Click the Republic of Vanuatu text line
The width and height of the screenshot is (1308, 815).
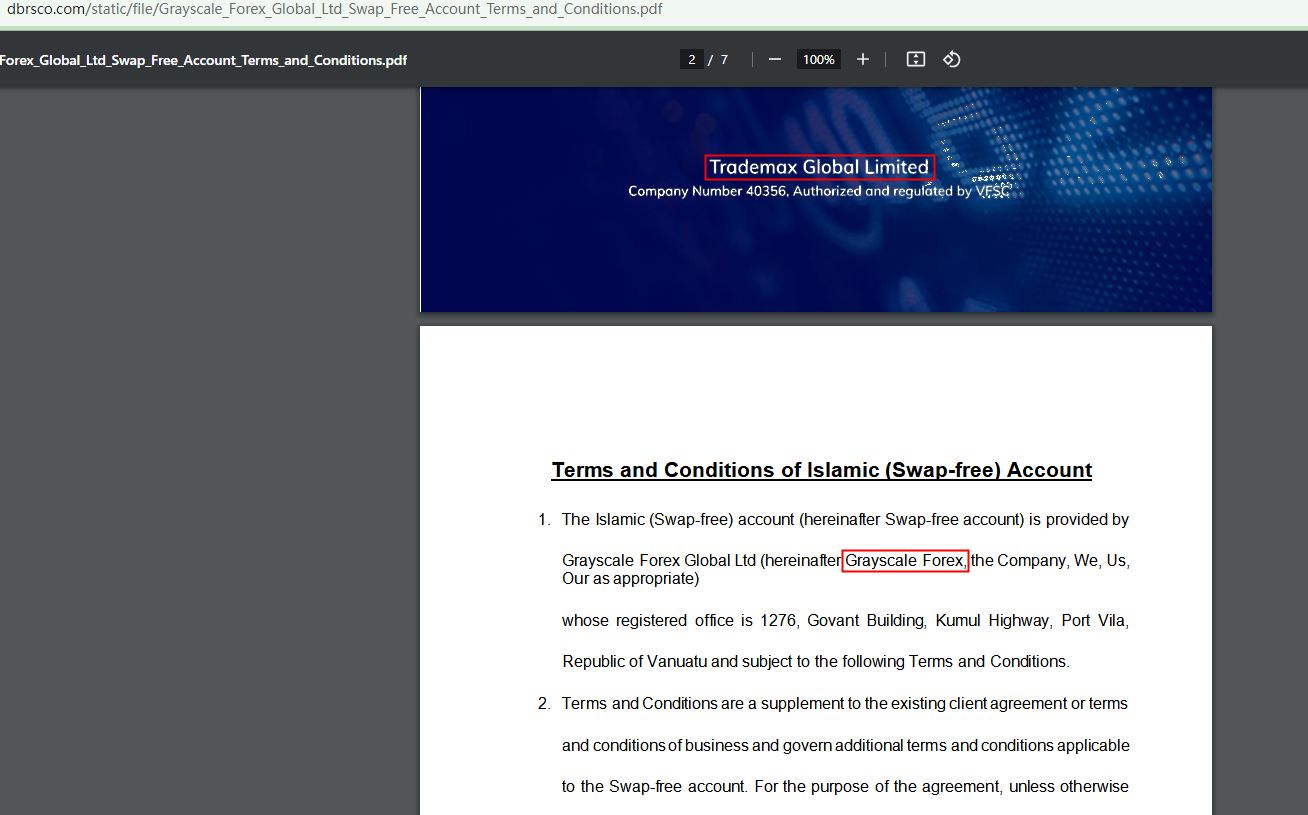pyautogui.click(x=815, y=662)
